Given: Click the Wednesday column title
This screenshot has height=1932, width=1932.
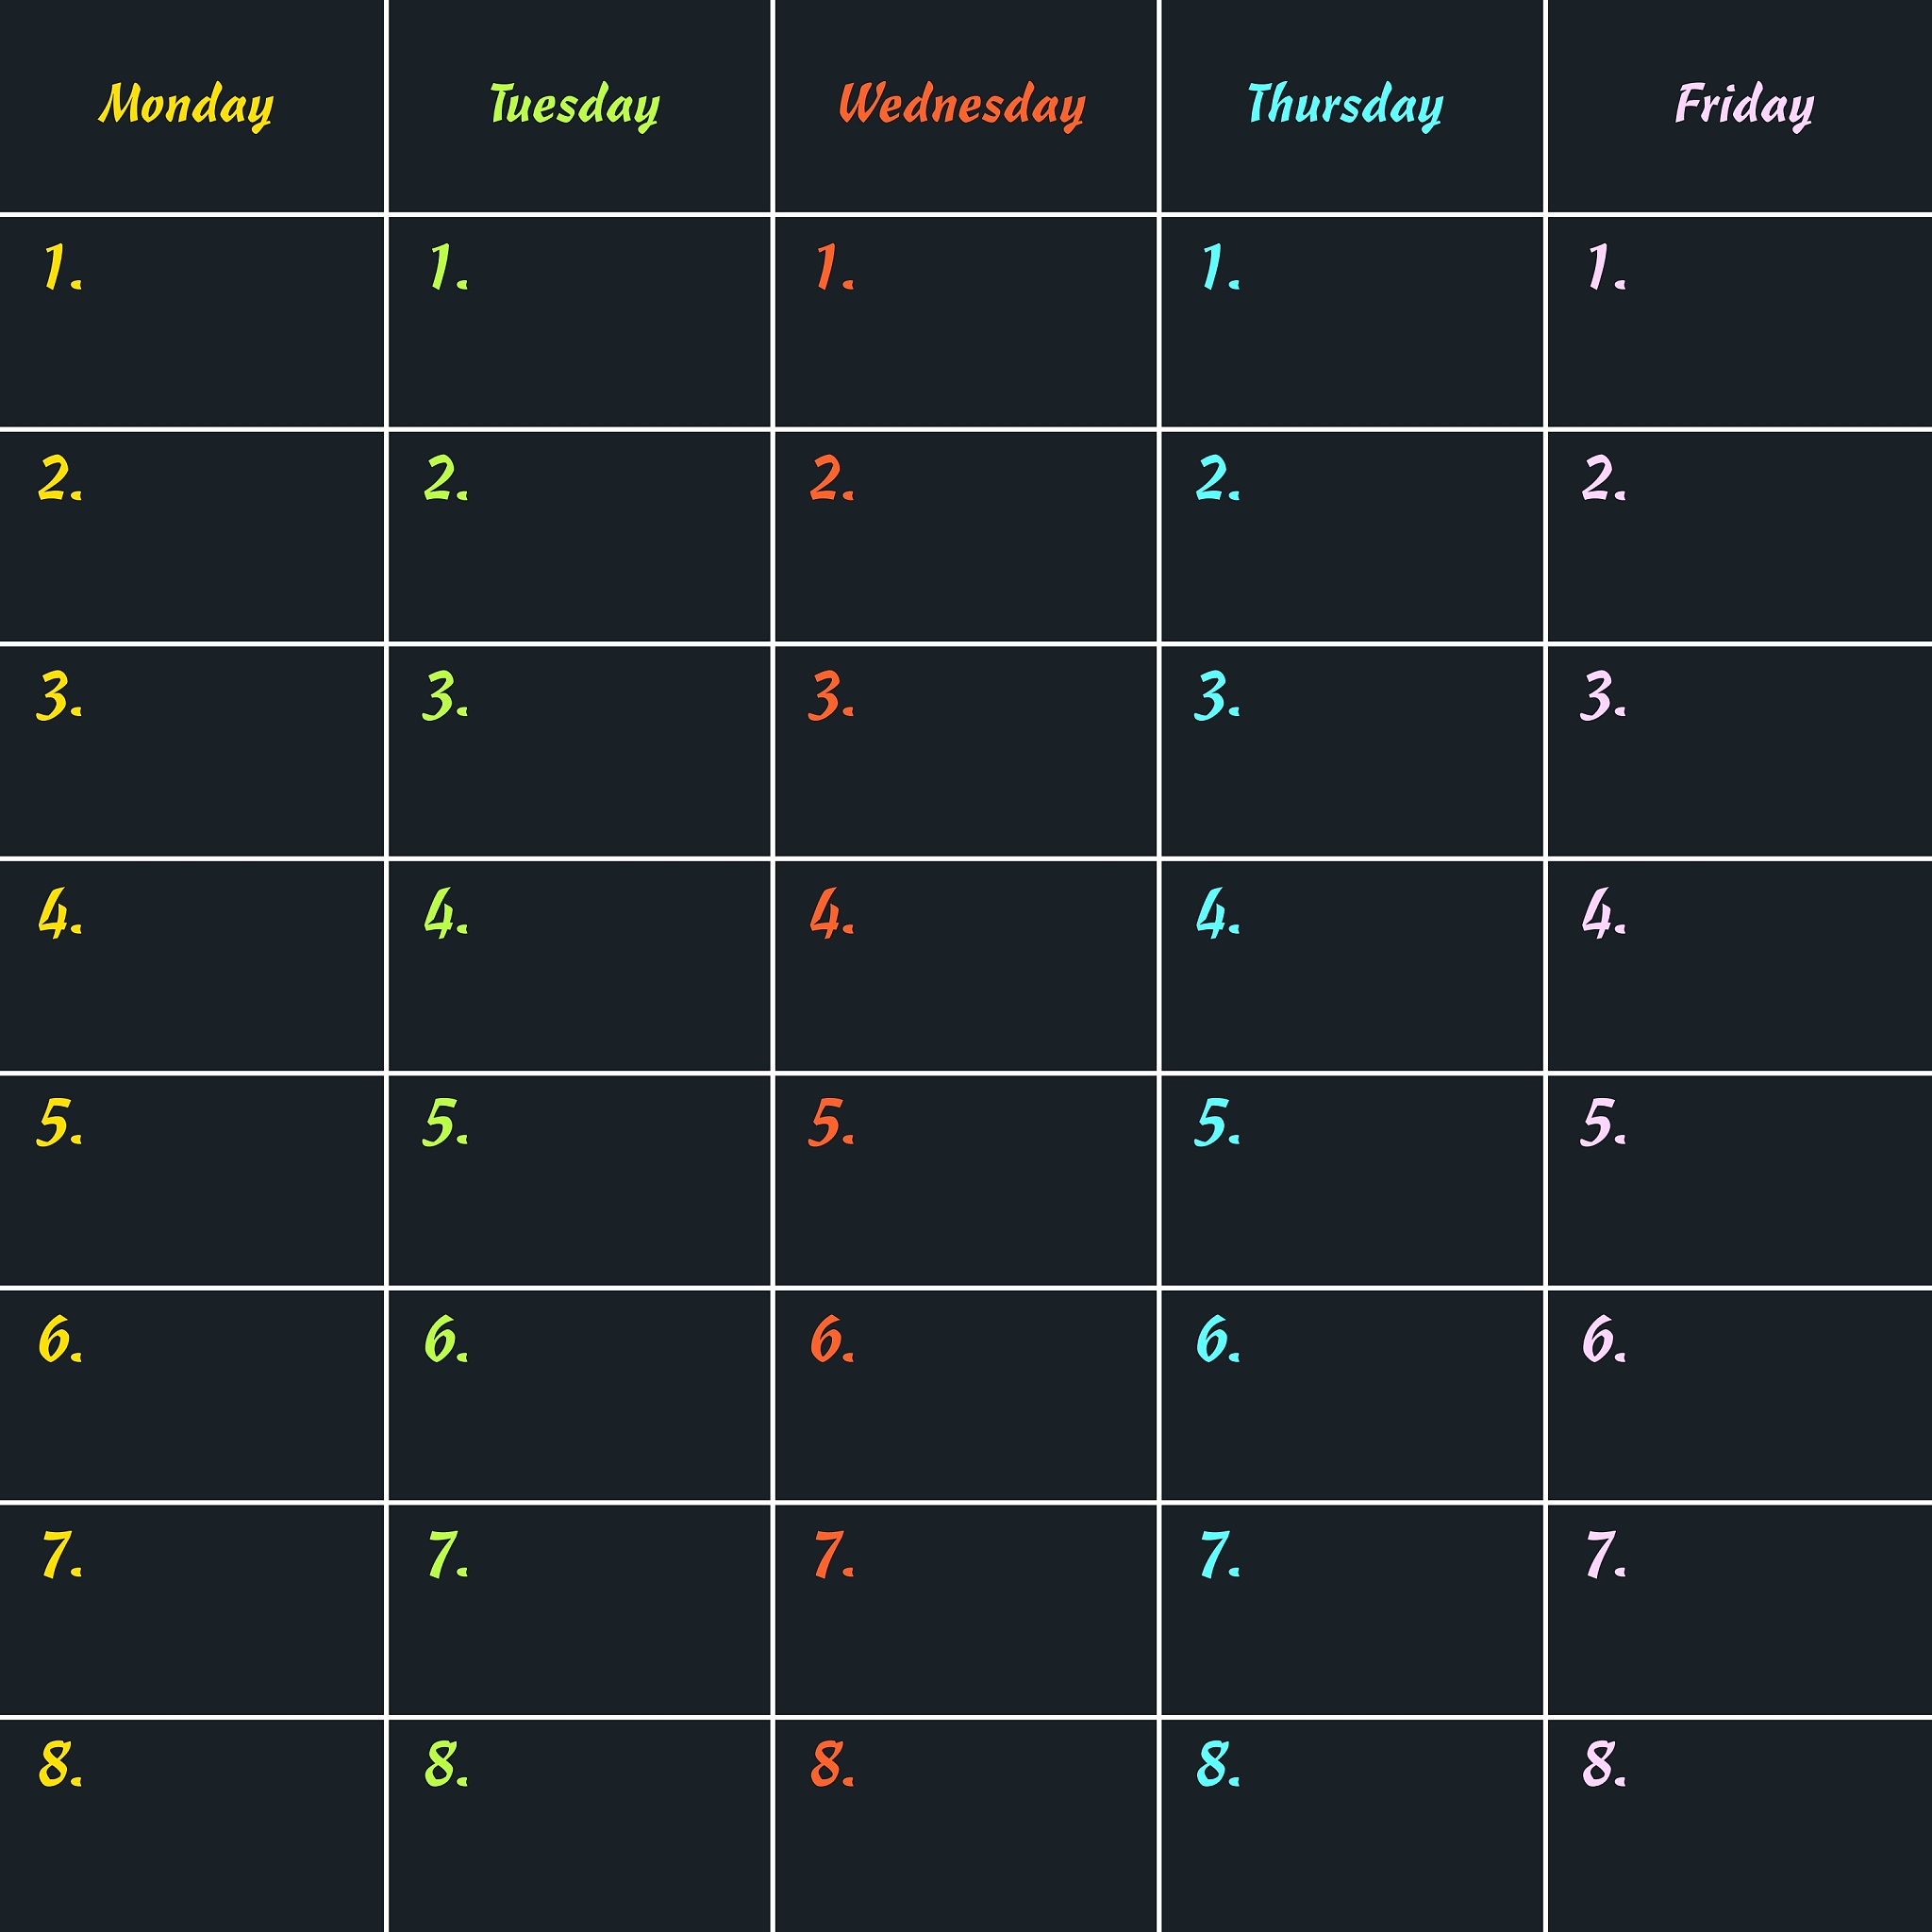Looking at the screenshot, I should [961, 105].
